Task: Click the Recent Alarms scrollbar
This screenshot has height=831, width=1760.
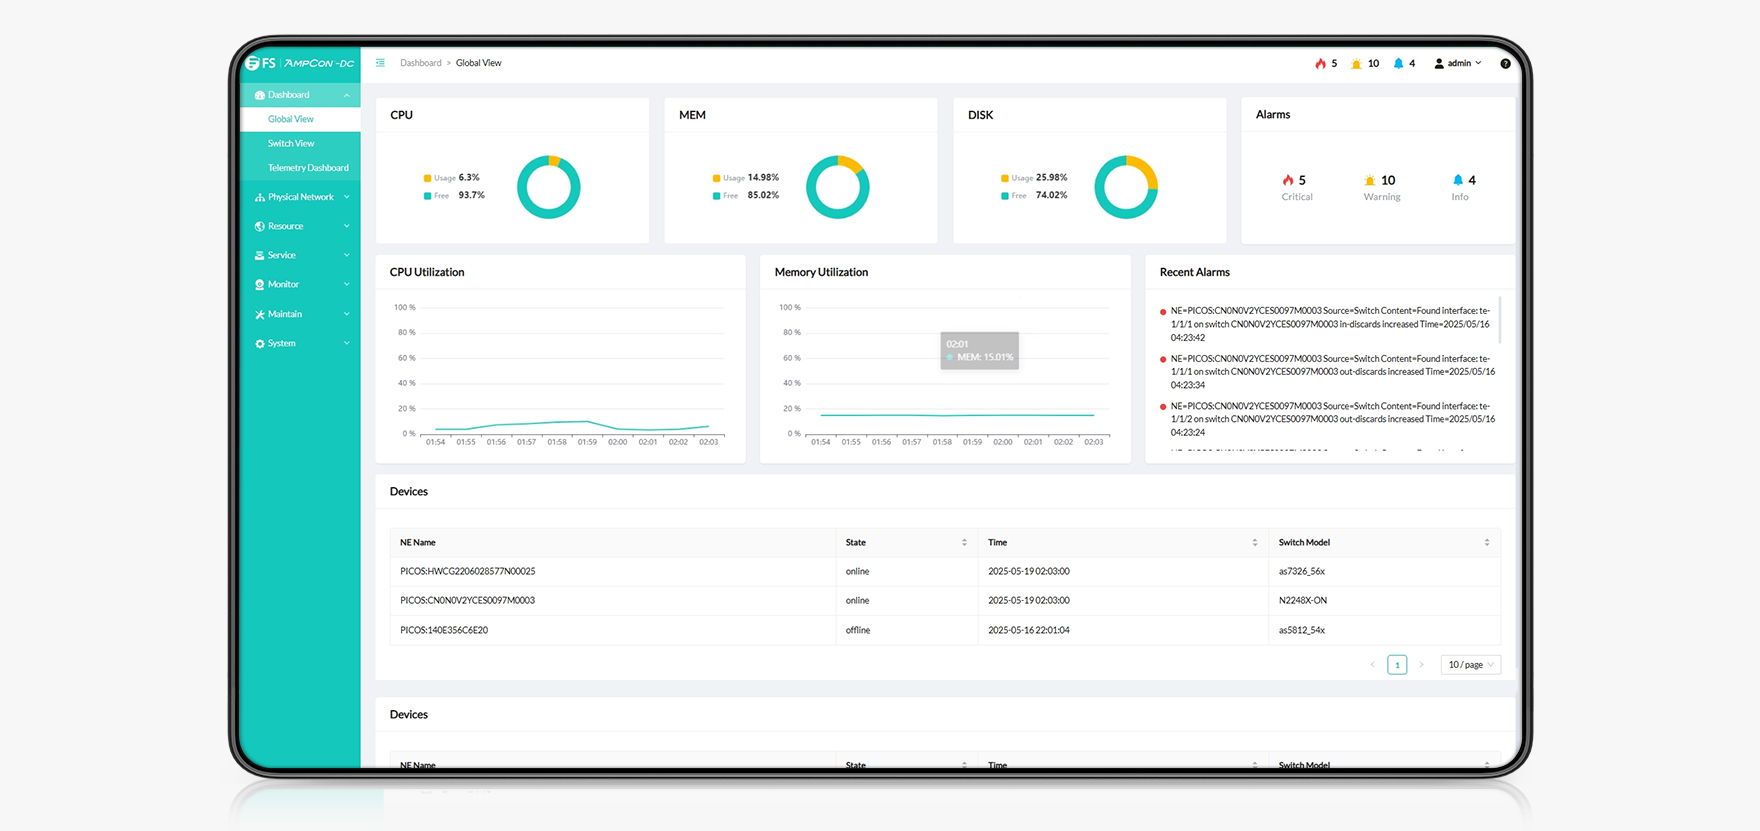Action: [1500, 320]
